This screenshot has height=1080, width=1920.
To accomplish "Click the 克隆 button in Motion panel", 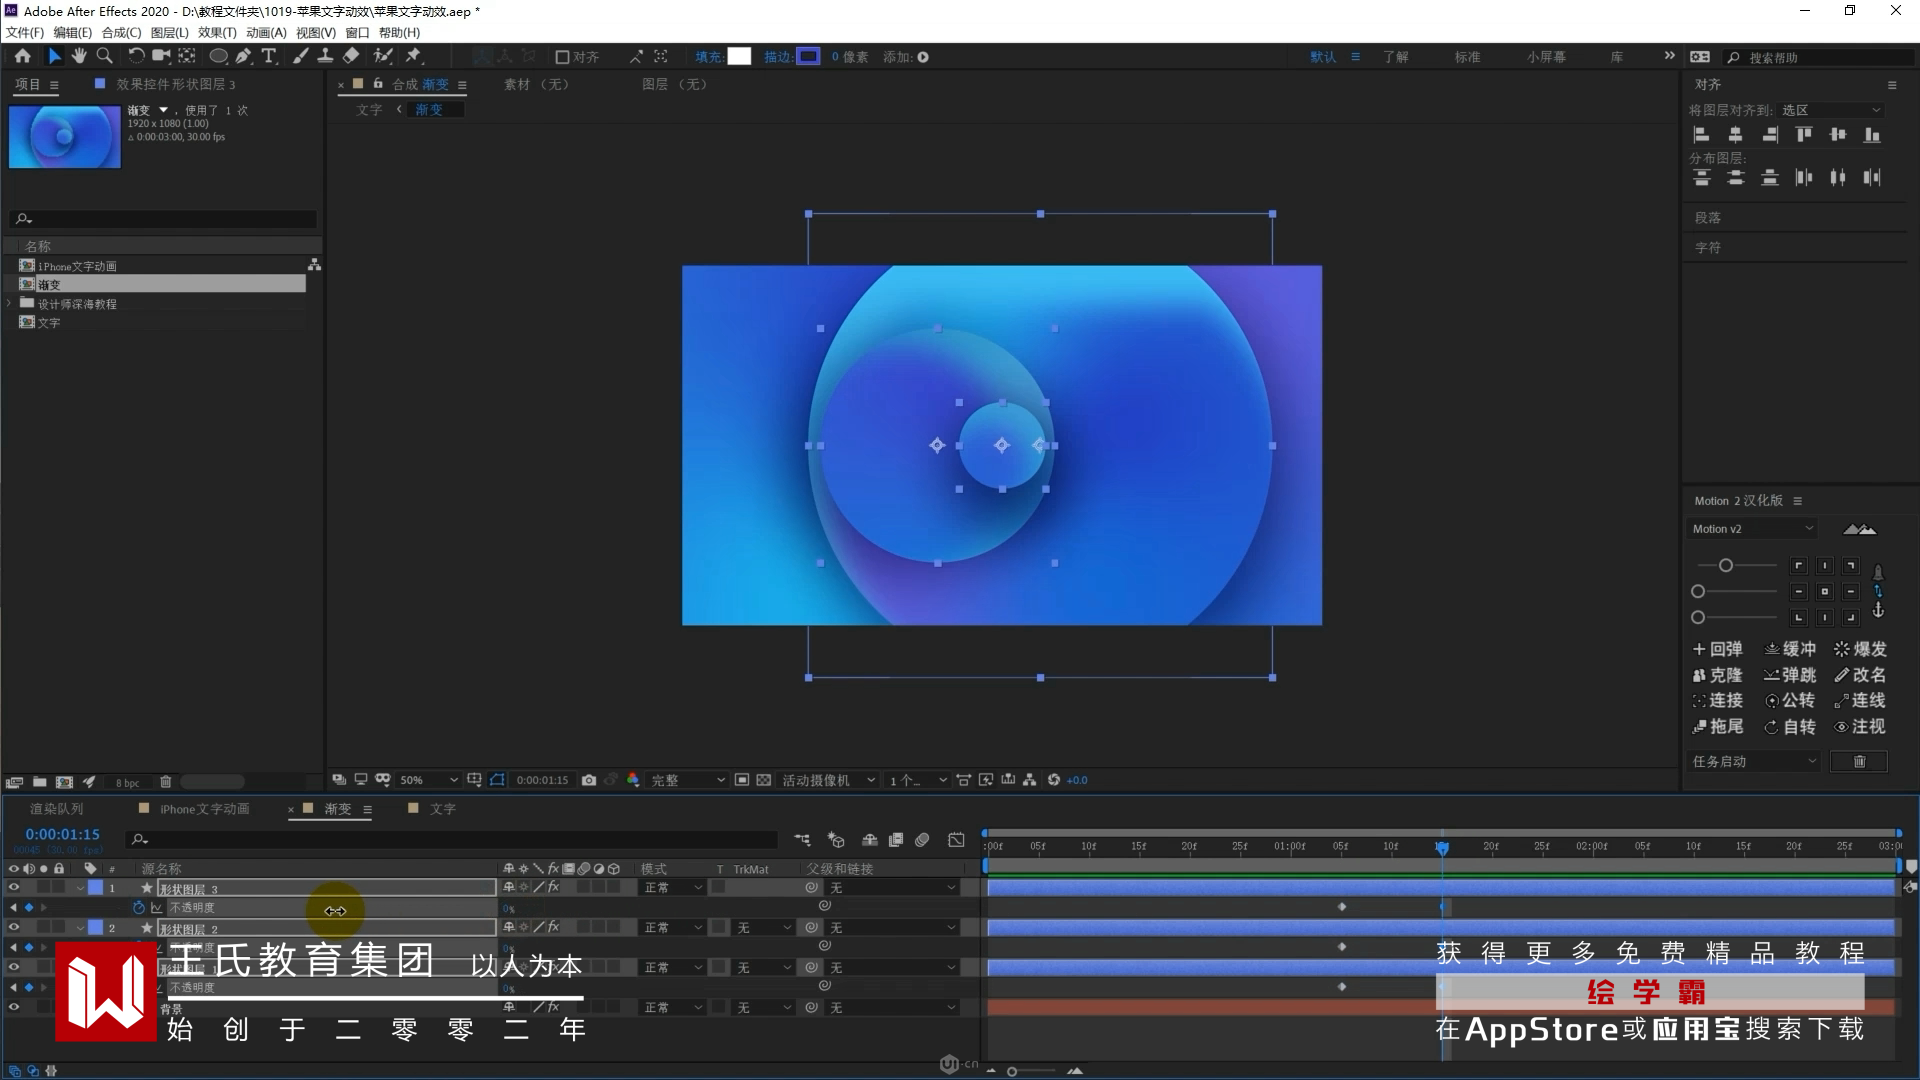I will pos(1717,675).
